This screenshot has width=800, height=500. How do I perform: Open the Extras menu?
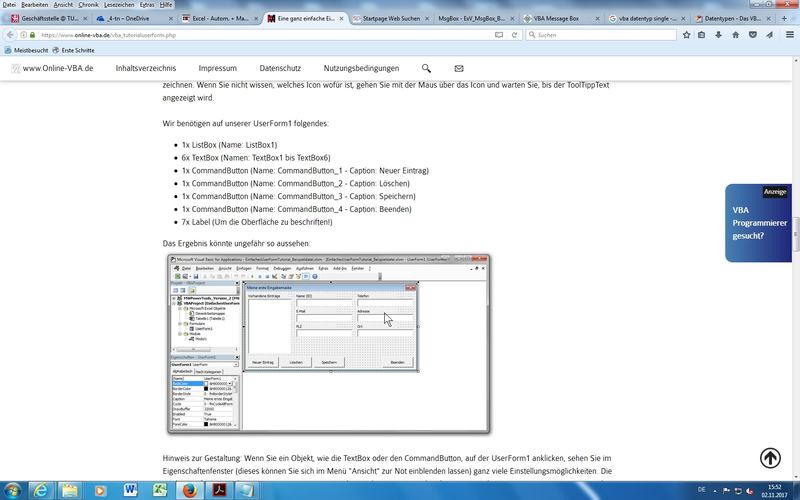click(x=147, y=5)
